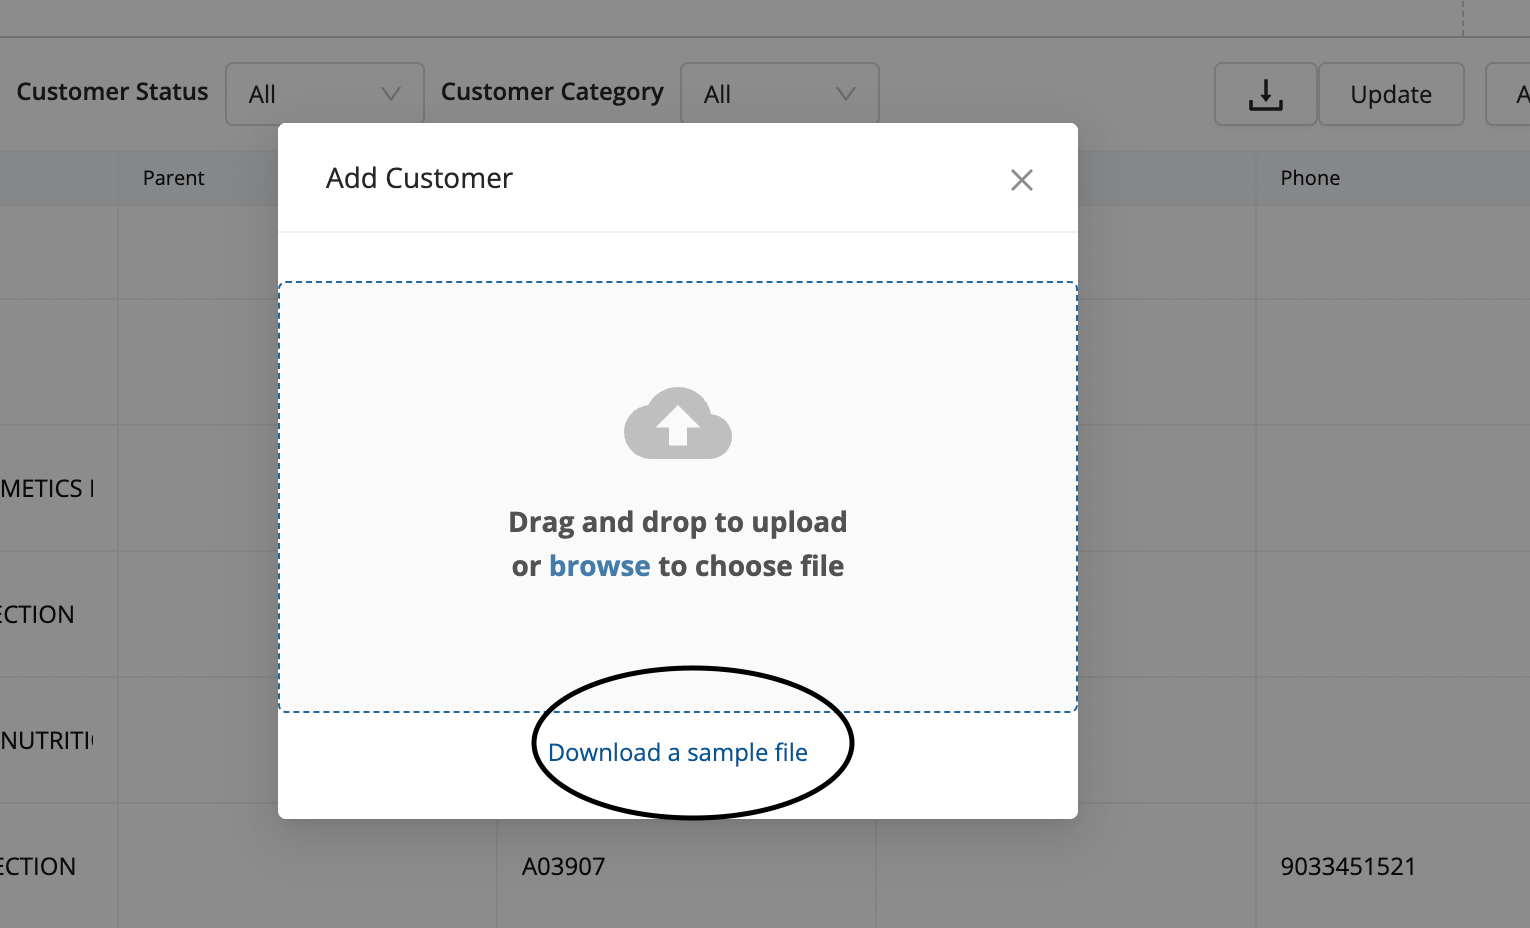The image size is (1530, 928).
Task: Click the Drag and drop to upload text
Action: [x=678, y=522]
